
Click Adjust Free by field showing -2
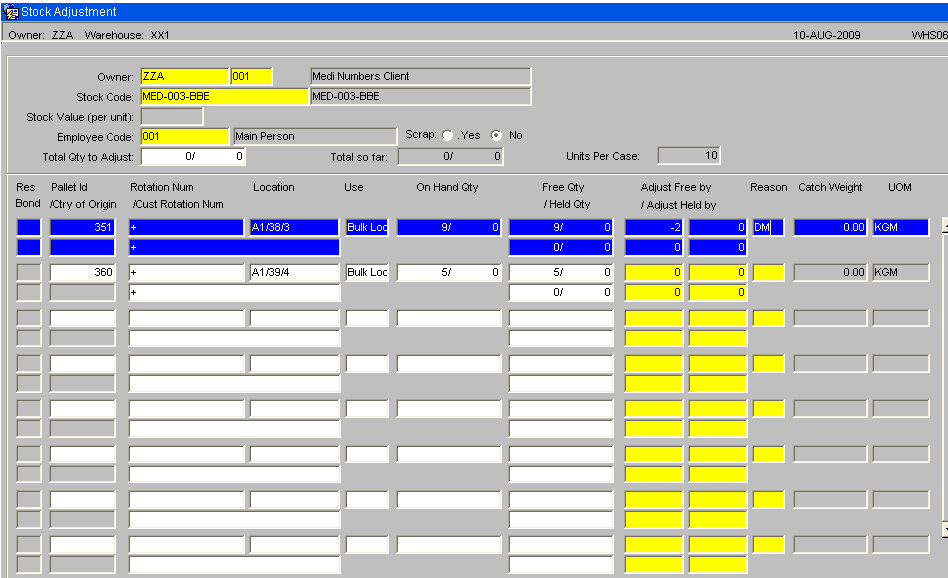pos(654,227)
